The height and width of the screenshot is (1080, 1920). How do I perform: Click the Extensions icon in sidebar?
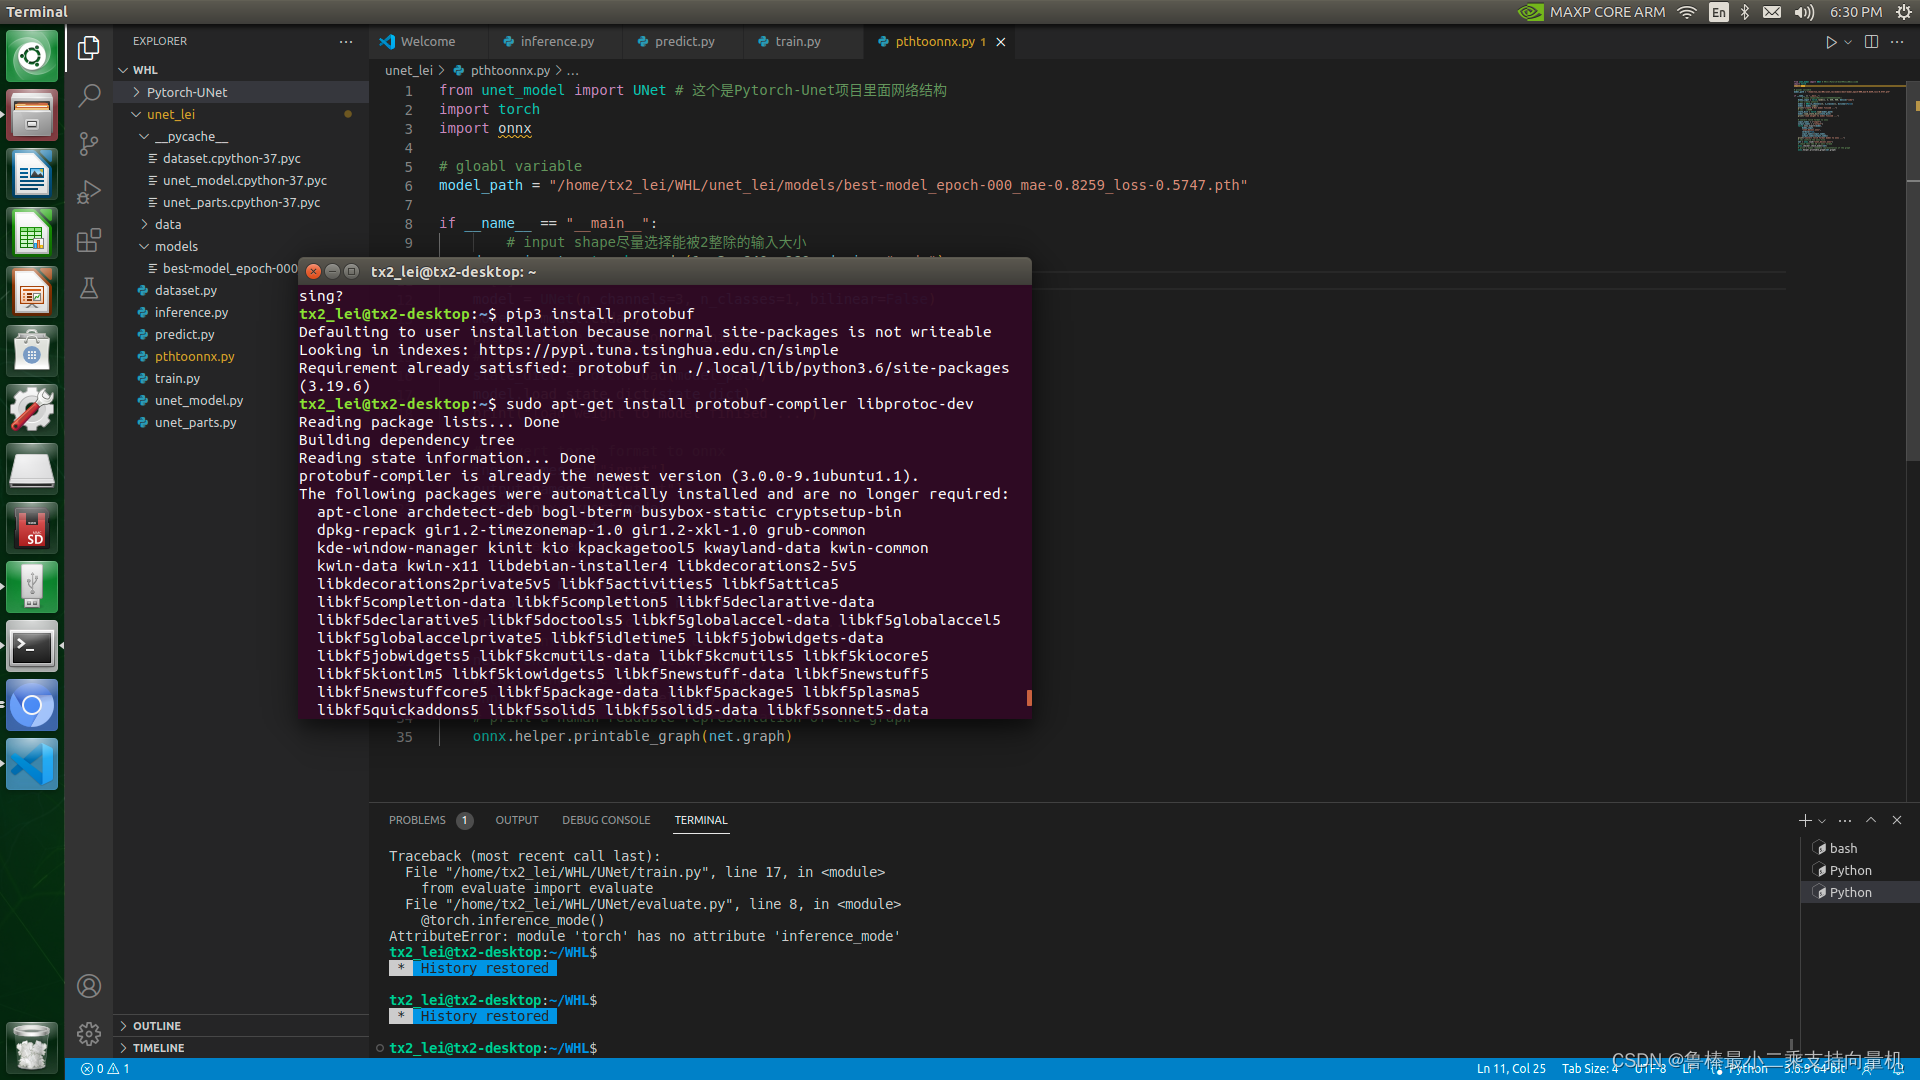88,239
